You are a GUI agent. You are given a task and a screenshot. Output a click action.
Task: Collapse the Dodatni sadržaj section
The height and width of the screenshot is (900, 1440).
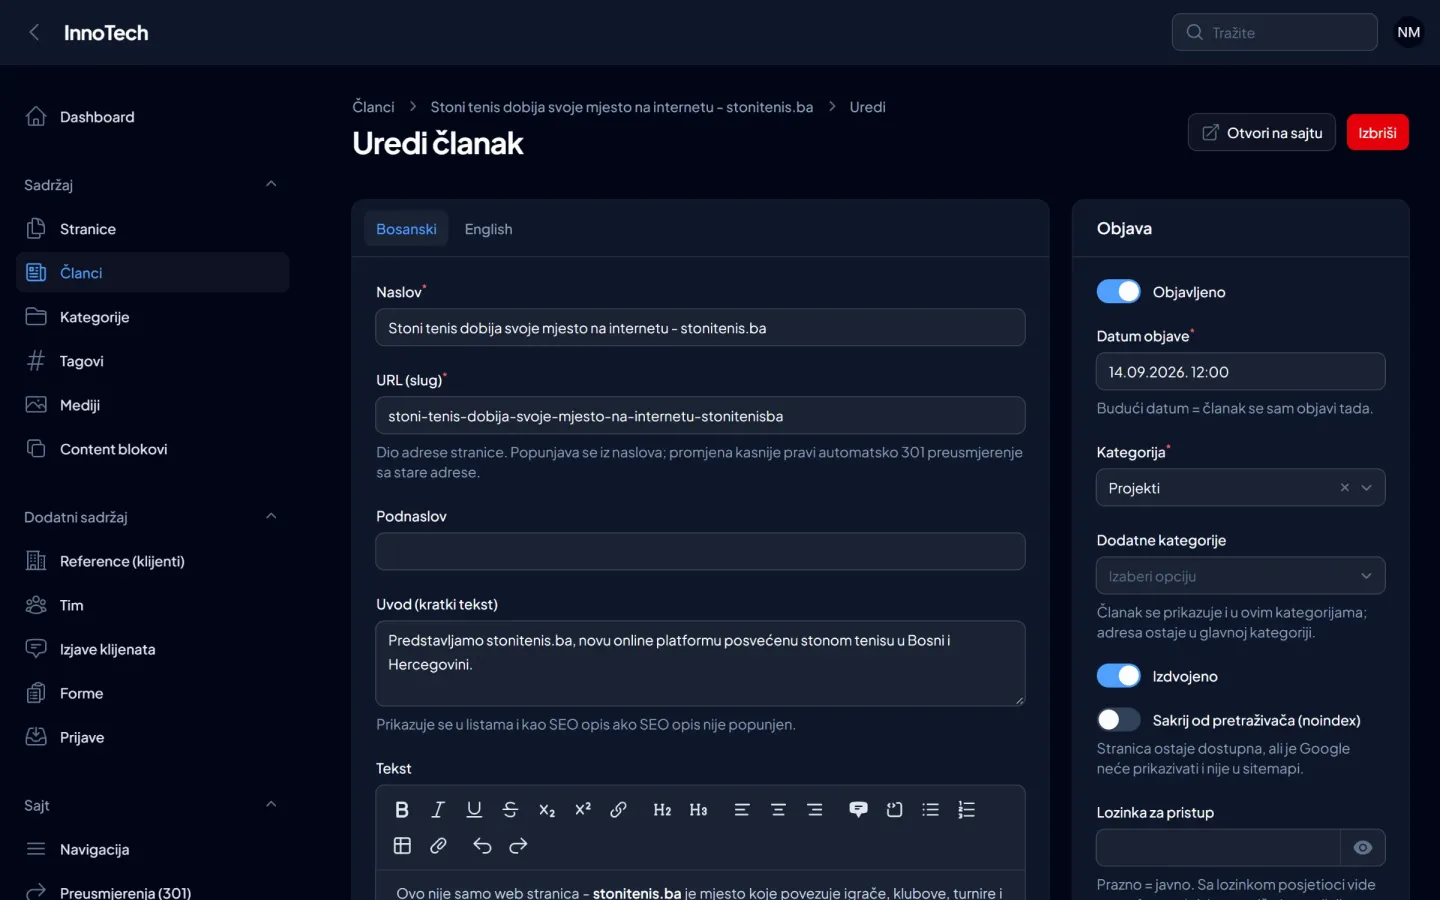click(x=271, y=516)
